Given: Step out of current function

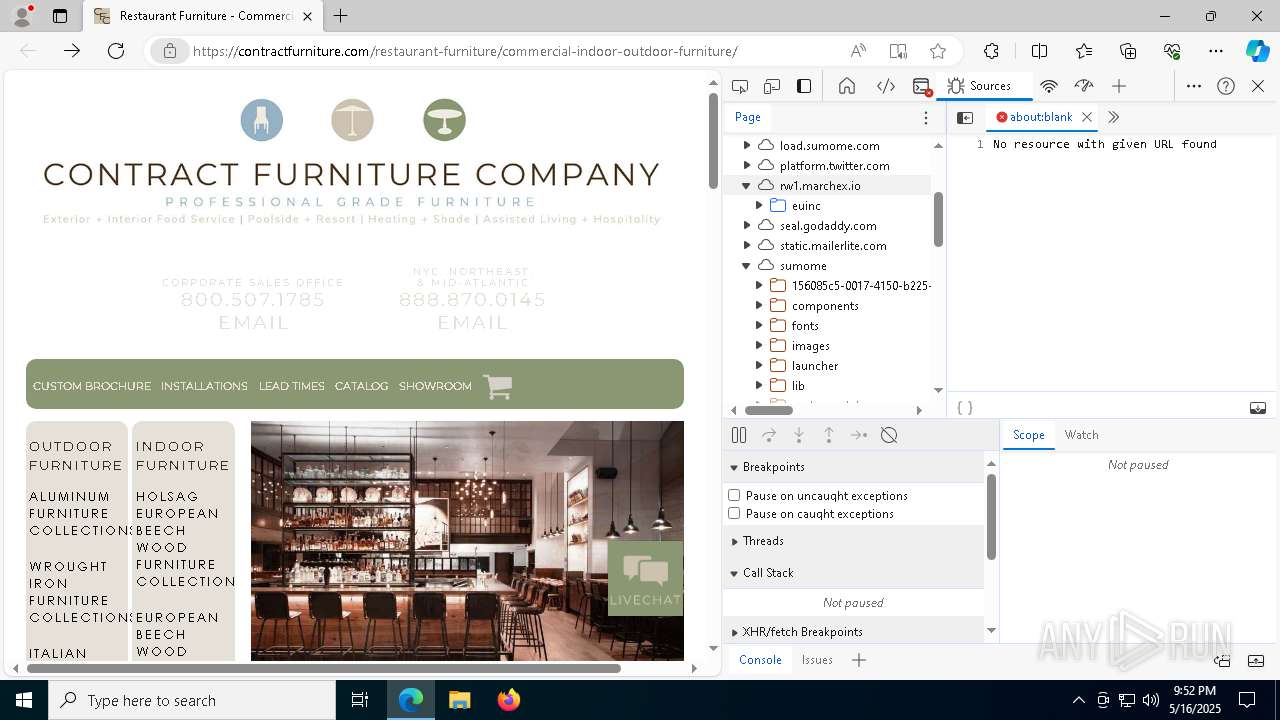Looking at the screenshot, I should pyautogui.click(x=829, y=435).
